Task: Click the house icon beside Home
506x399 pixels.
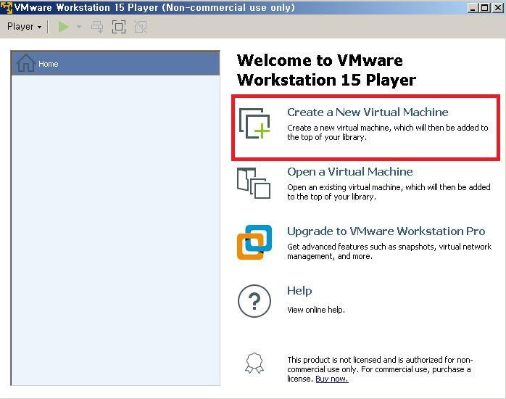Action: 25,63
